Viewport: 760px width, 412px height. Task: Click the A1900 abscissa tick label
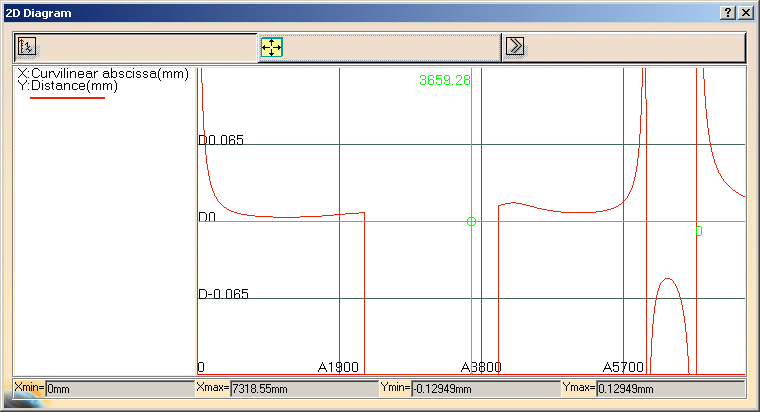[x=338, y=367]
